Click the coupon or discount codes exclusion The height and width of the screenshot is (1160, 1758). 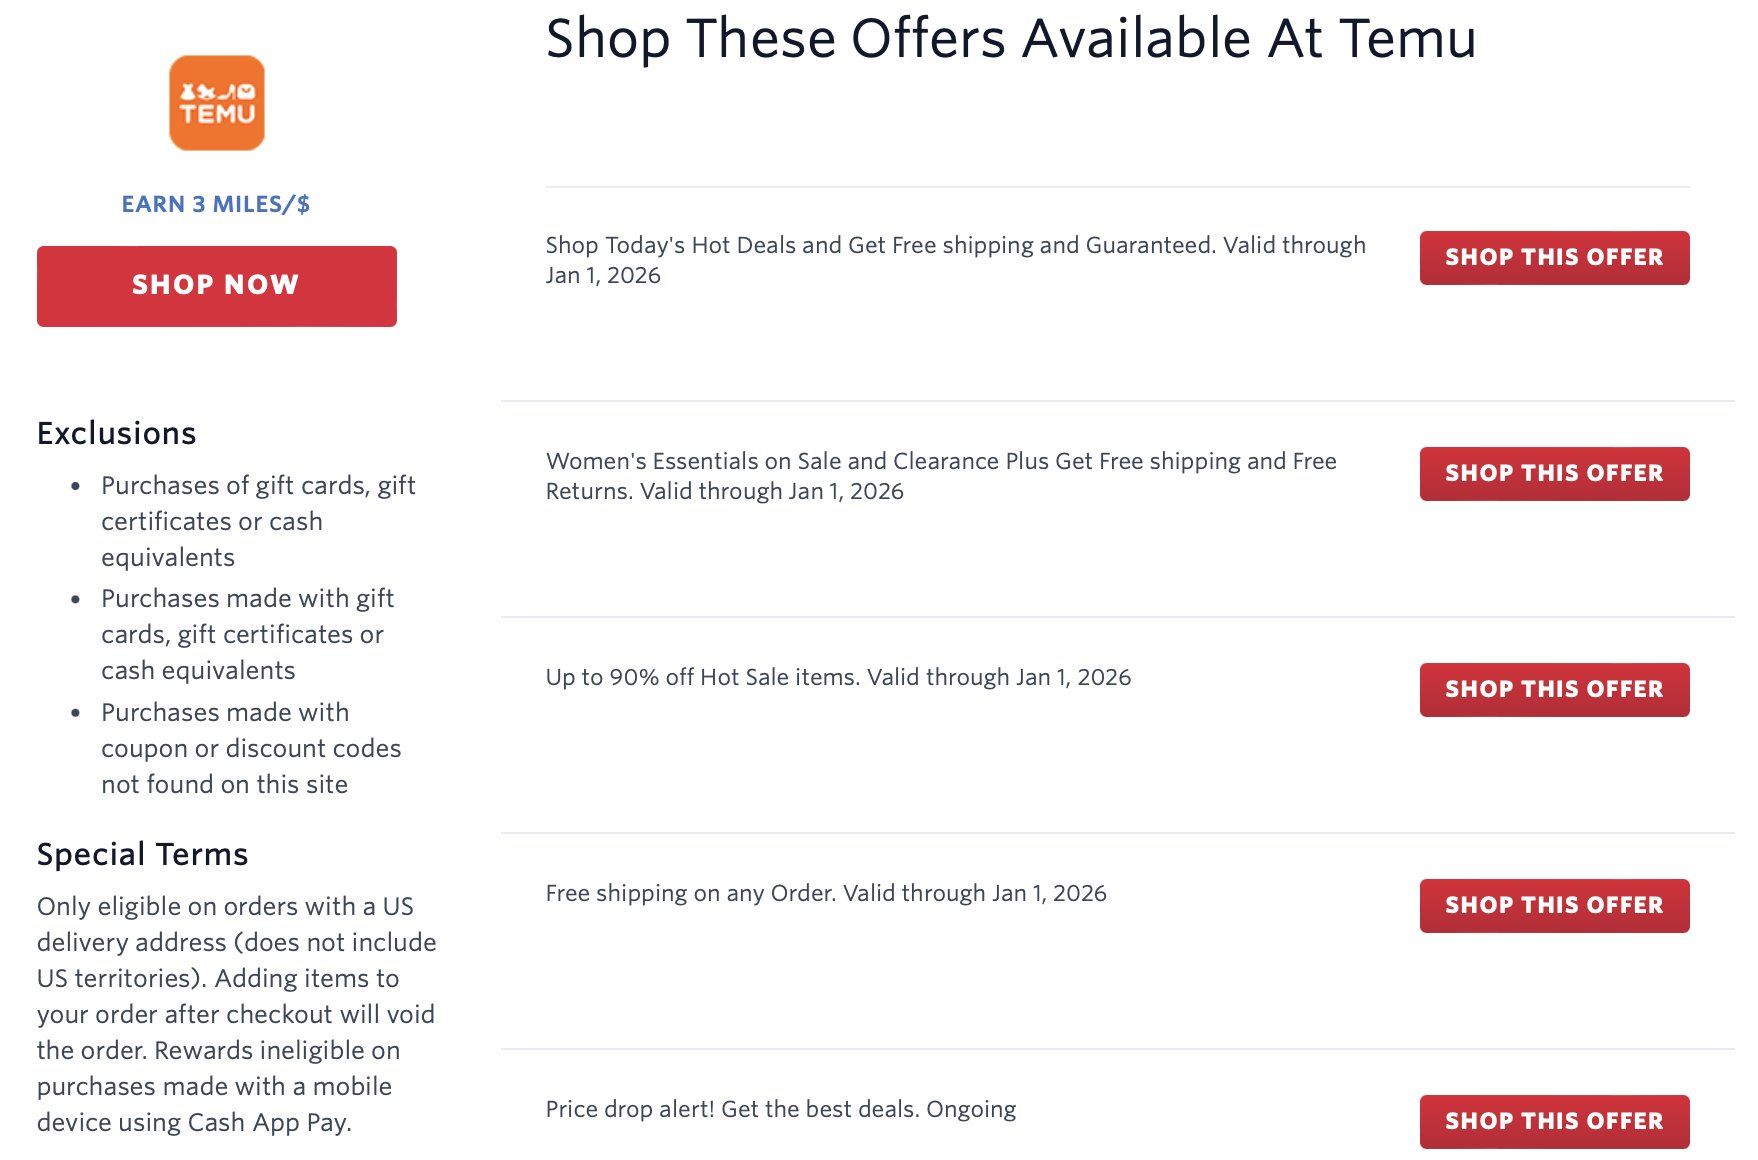click(x=250, y=748)
